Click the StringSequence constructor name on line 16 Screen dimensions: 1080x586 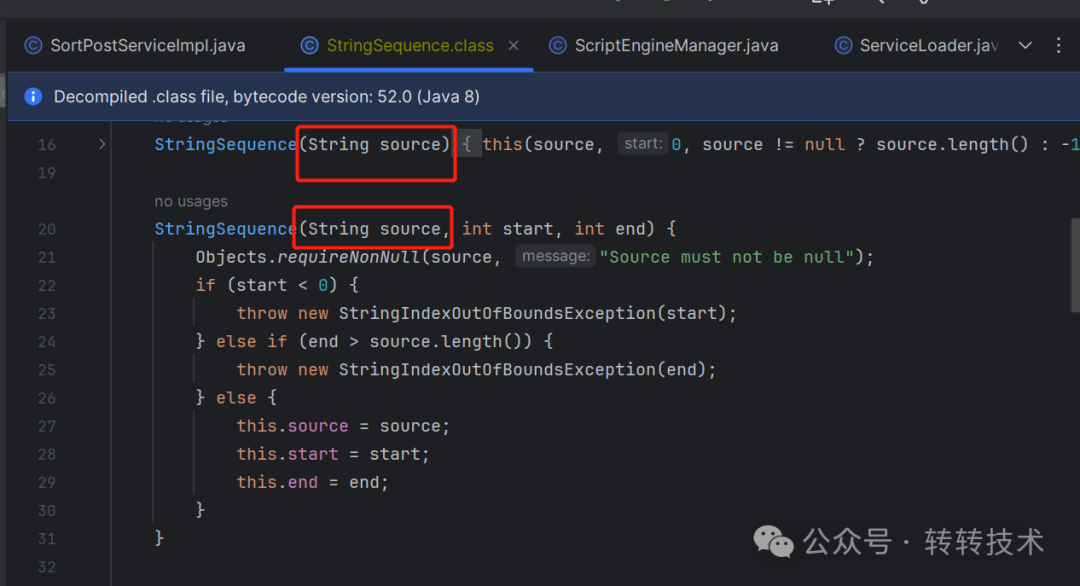click(225, 145)
